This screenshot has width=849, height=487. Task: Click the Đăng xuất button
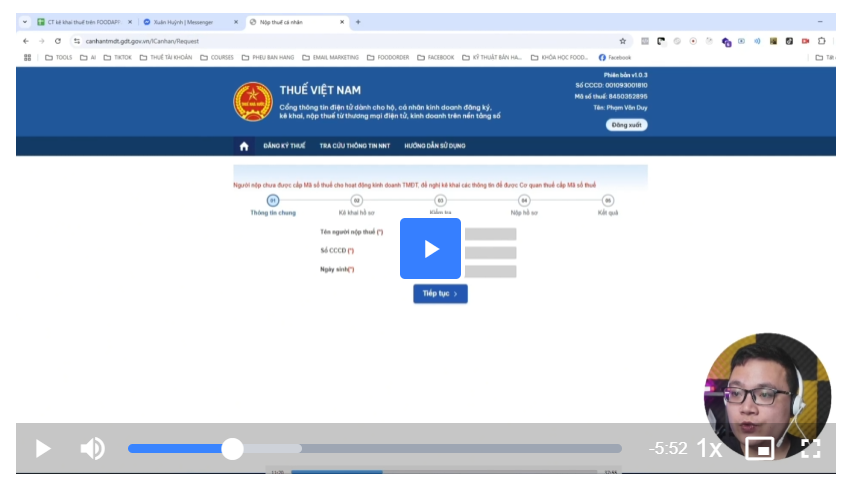pyautogui.click(x=626, y=125)
